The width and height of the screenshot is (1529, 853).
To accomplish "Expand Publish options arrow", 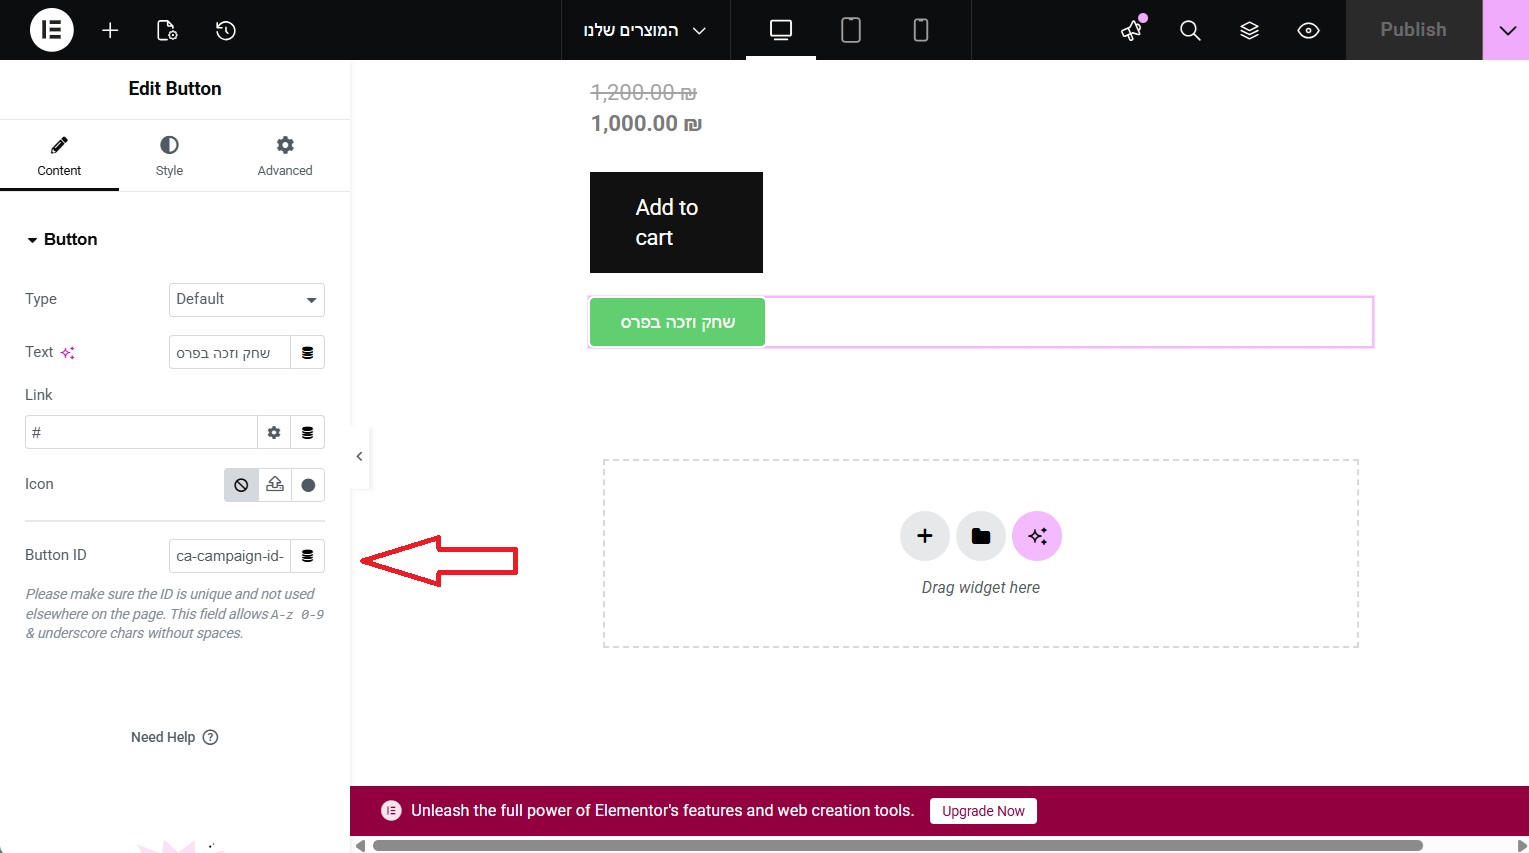I will click(x=1506, y=30).
